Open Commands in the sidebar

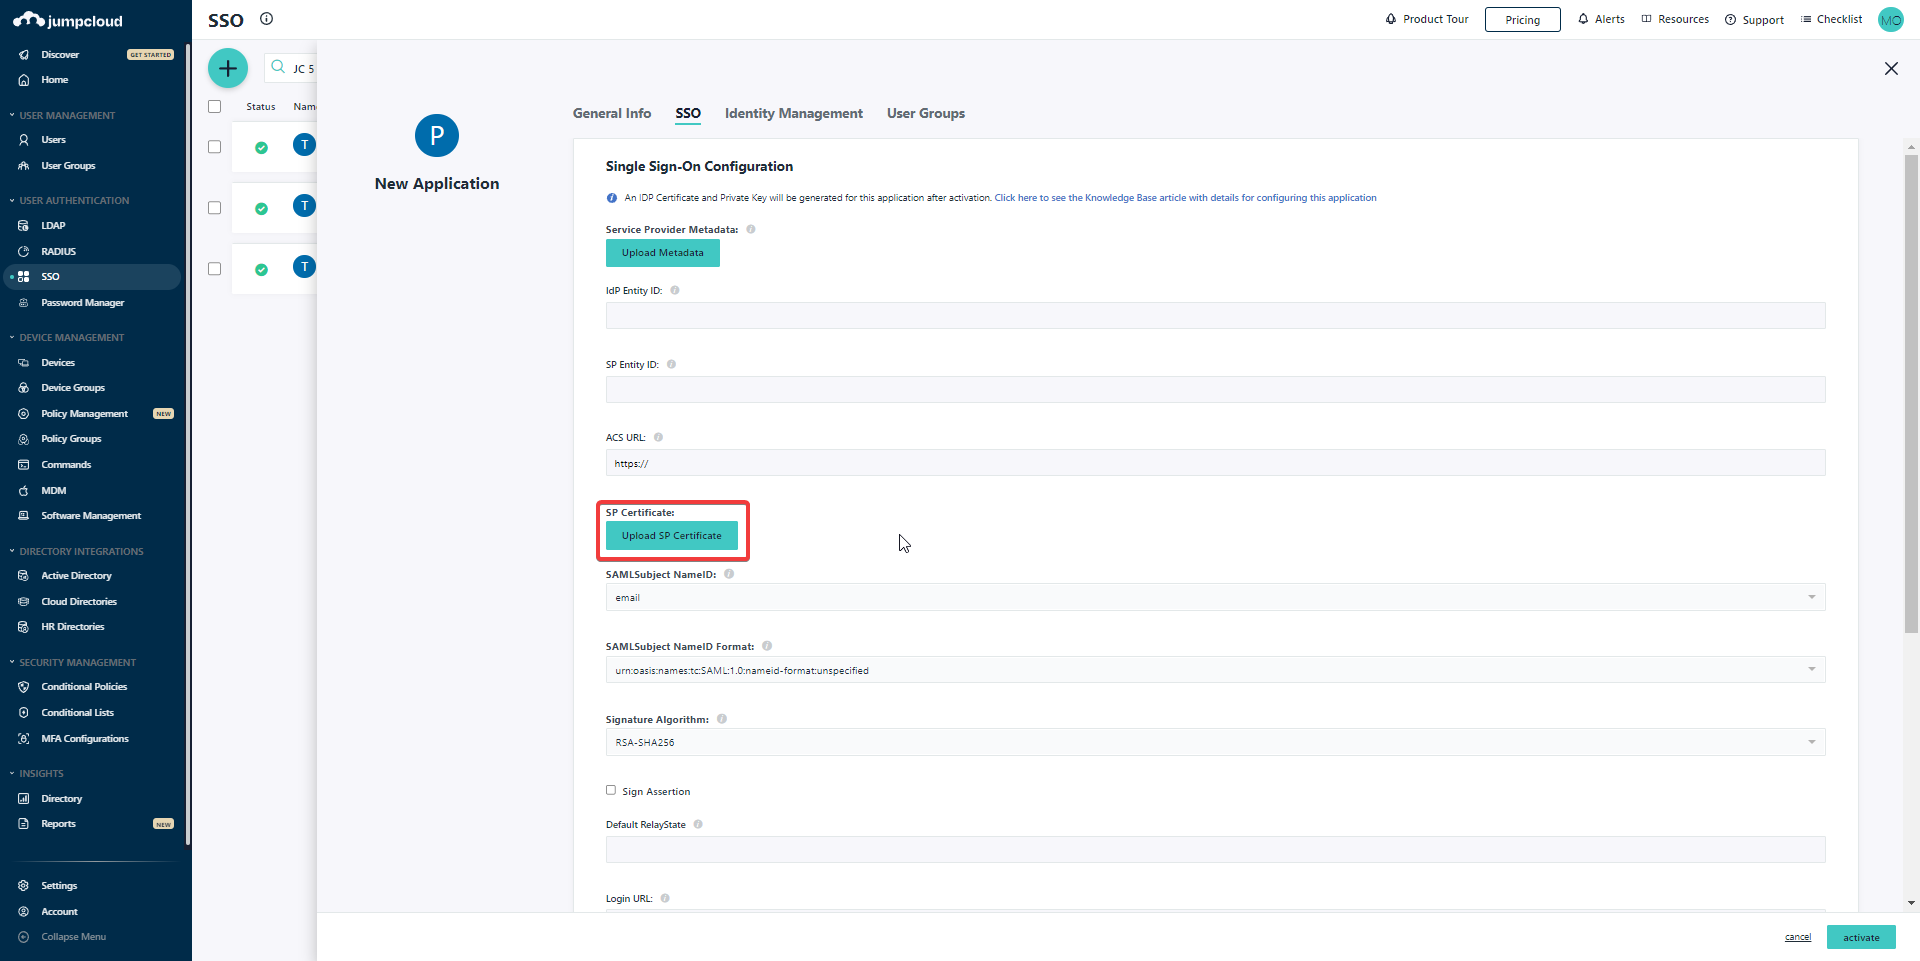pyautogui.click(x=66, y=465)
